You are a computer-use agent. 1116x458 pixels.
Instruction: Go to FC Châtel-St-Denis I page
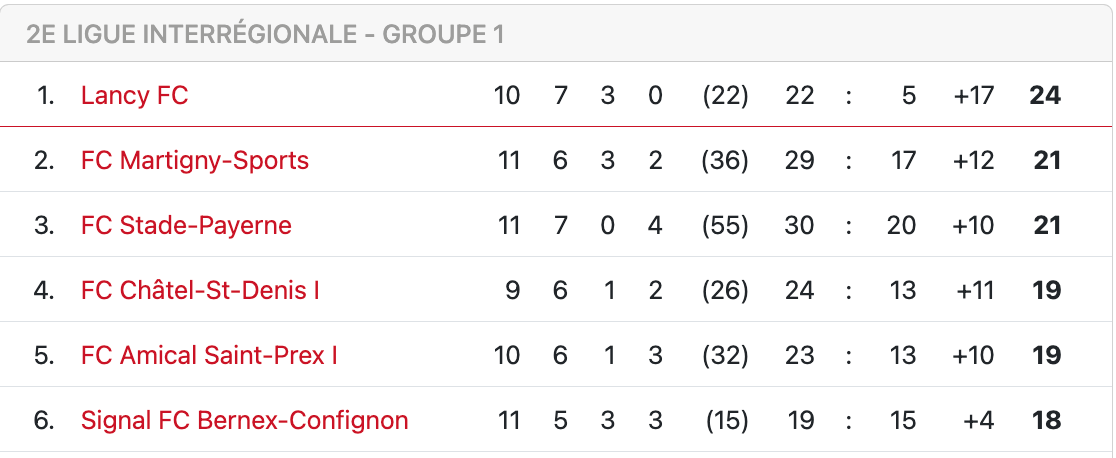click(200, 291)
